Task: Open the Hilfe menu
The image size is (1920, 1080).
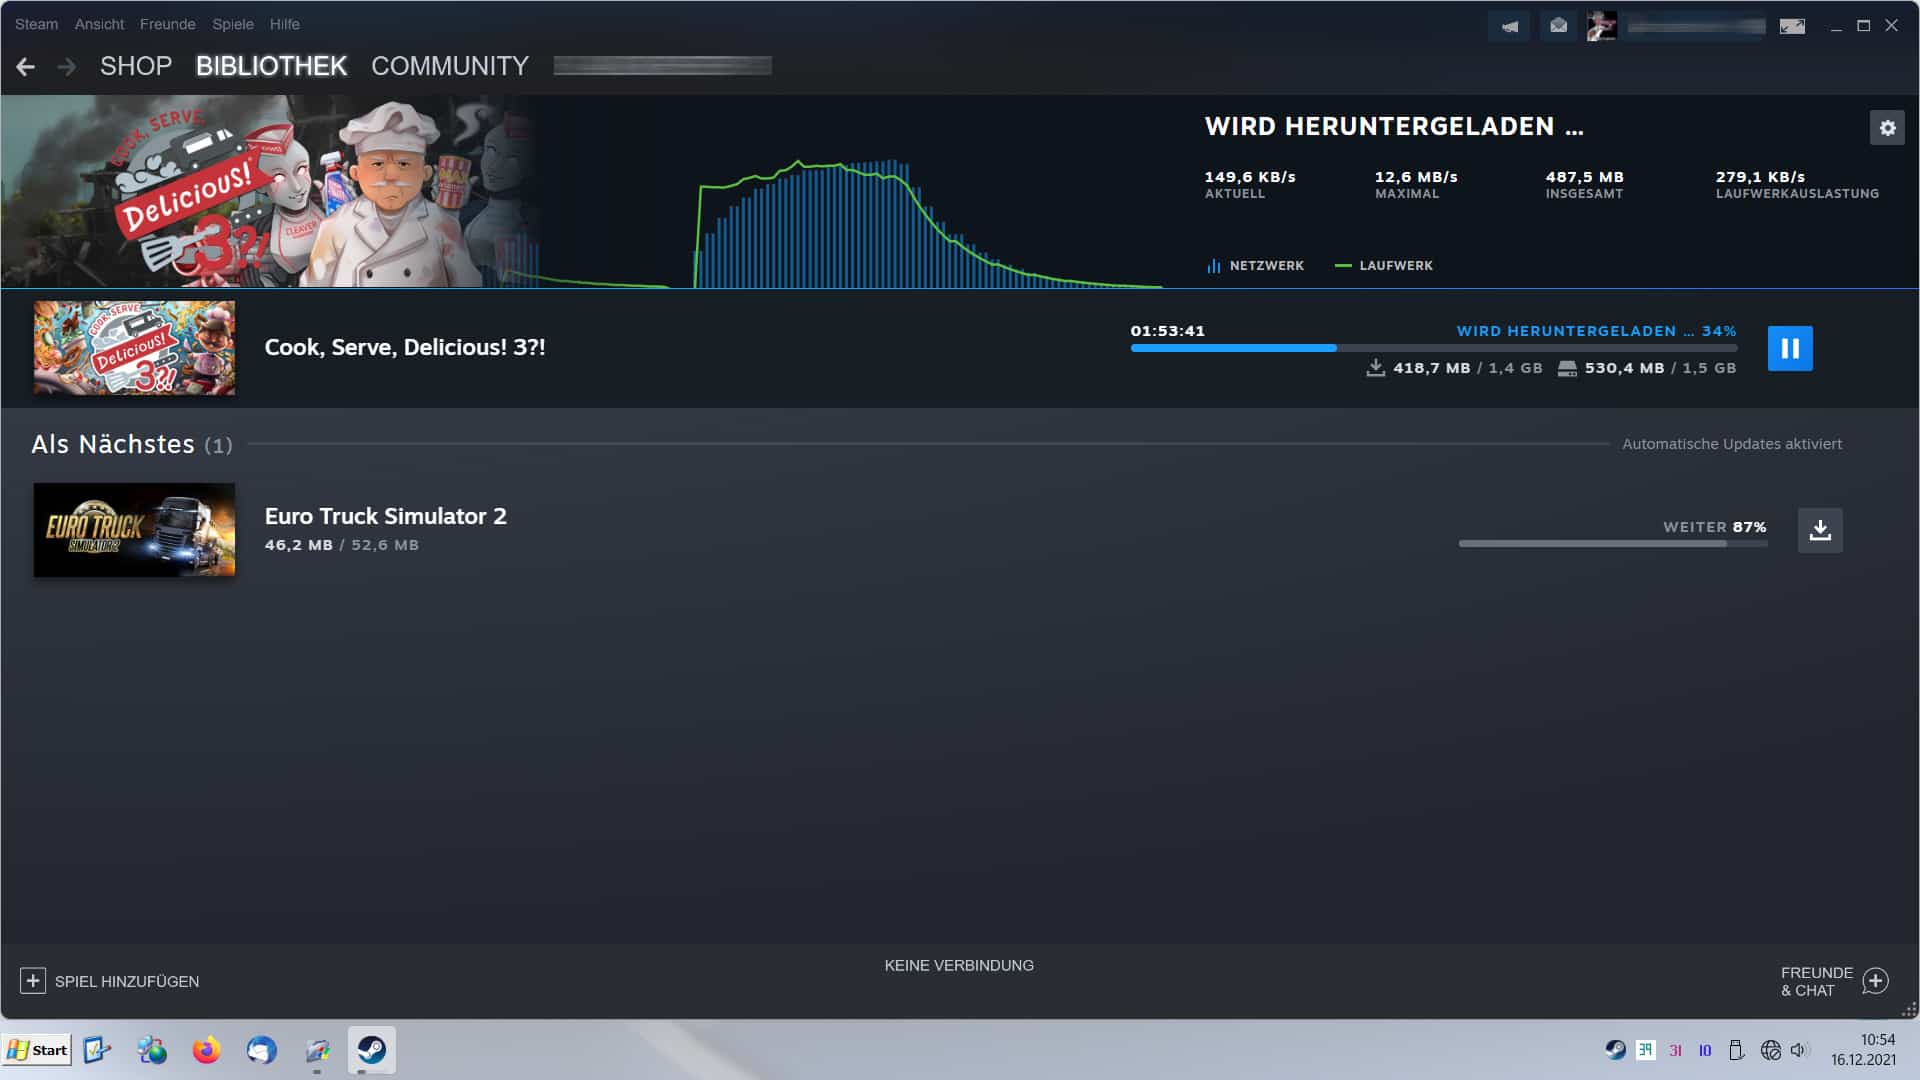Action: click(284, 24)
